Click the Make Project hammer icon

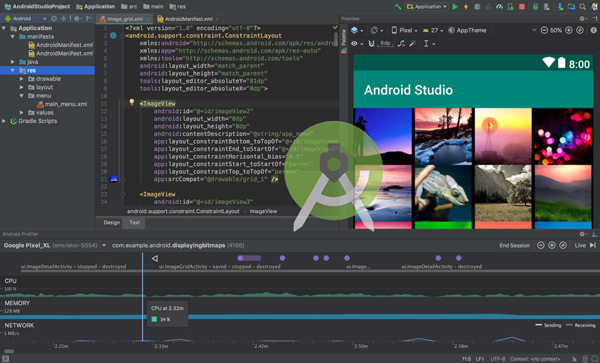(398, 7)
